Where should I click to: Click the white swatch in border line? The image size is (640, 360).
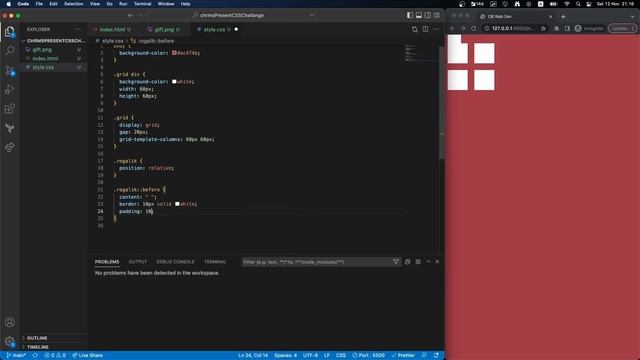pyautogui.click(x=177, y=204)
